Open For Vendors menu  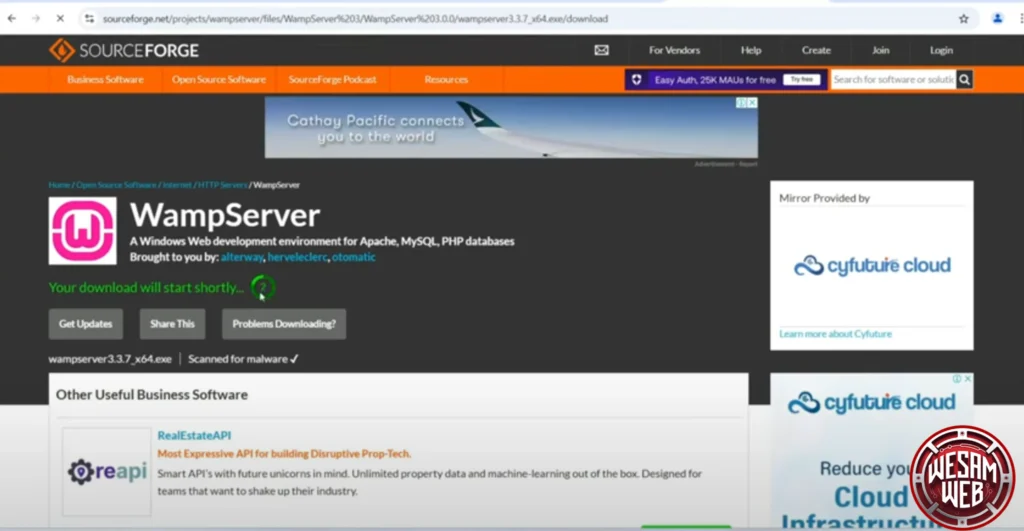tap(674, 50)
